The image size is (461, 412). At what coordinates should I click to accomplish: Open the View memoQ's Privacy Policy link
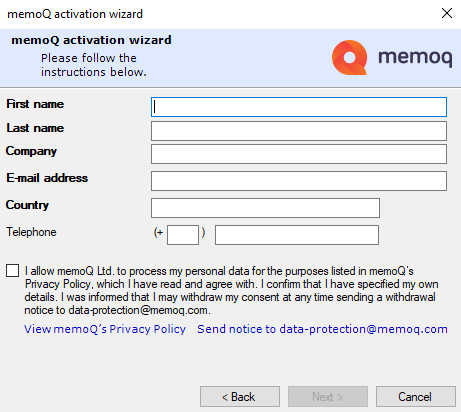pos(105,329)
